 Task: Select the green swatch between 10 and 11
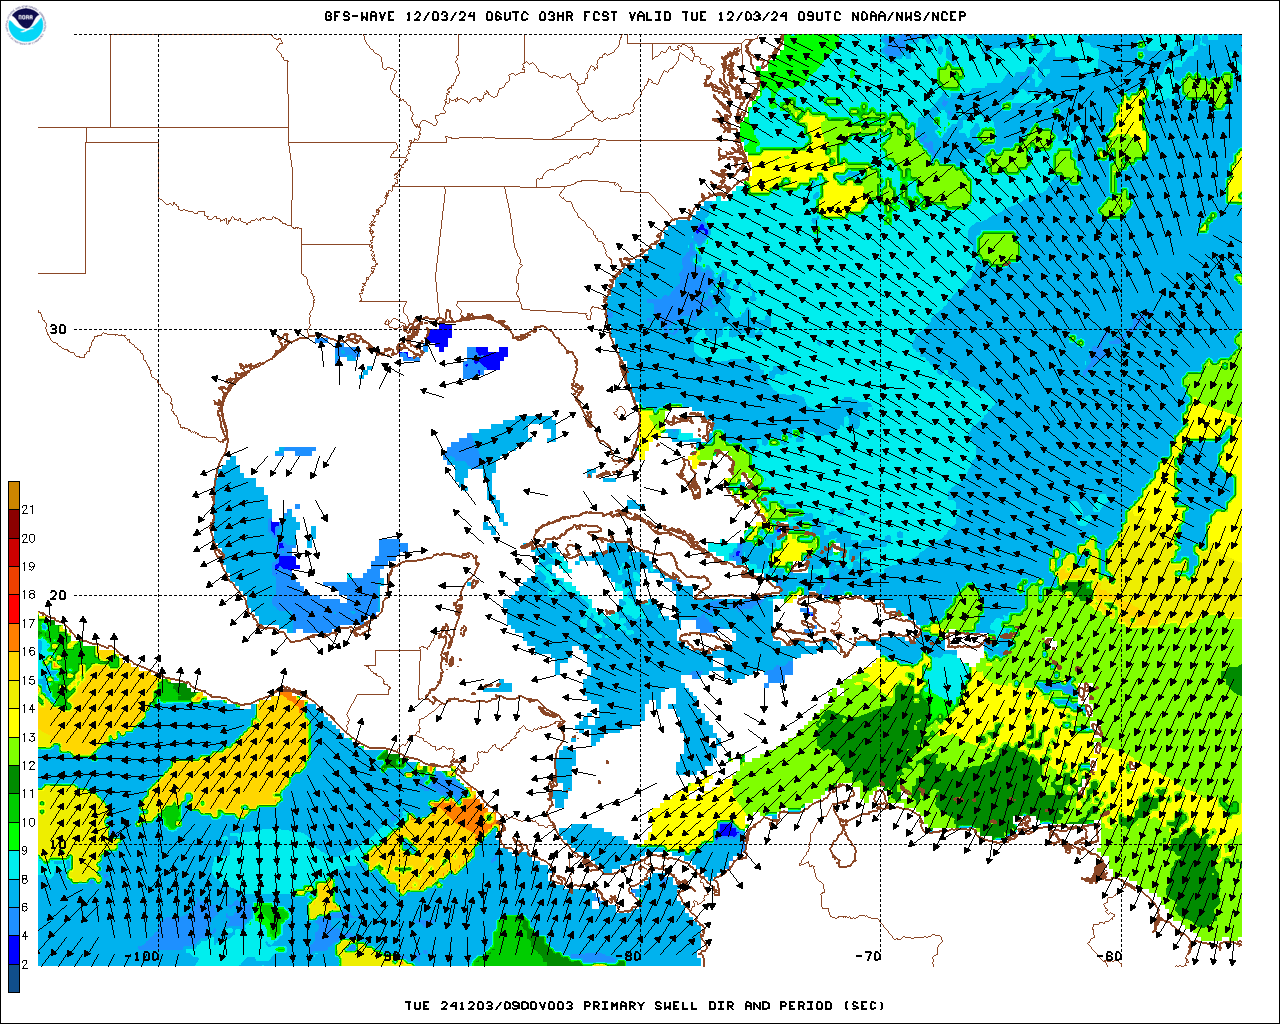[x=14, y=809]
